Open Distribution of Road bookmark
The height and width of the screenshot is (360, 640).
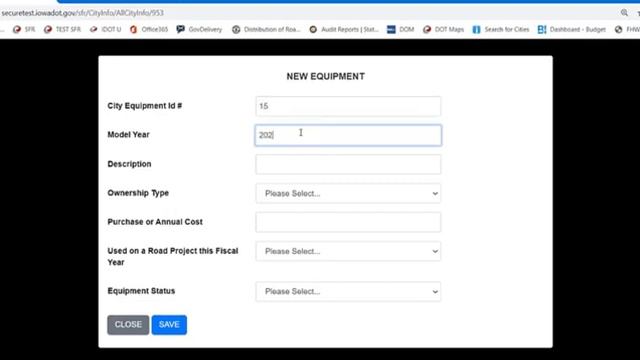266,29
